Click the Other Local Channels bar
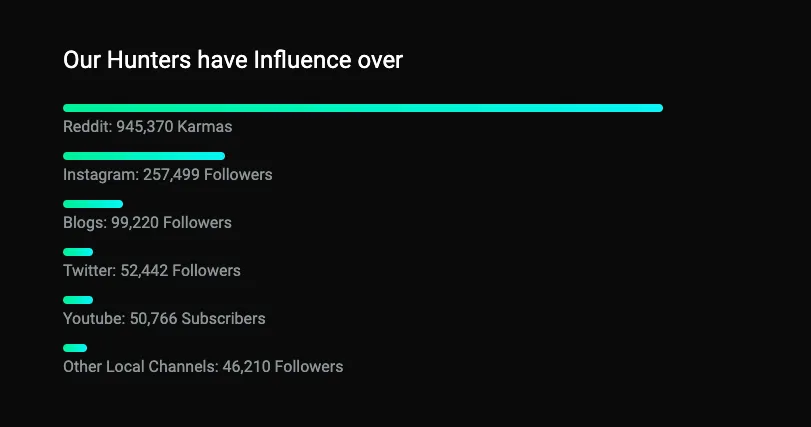This screenshot has height=427, width=811. [75, 348]
